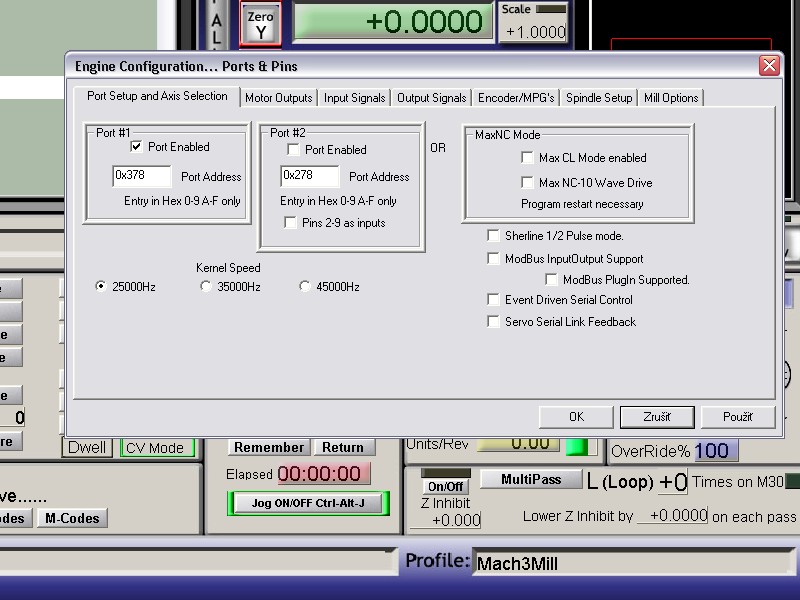The width and height of the screenshot is (800, 600).
Task: Open the Encoder/MPG's tab
Action: pos(516,98)
